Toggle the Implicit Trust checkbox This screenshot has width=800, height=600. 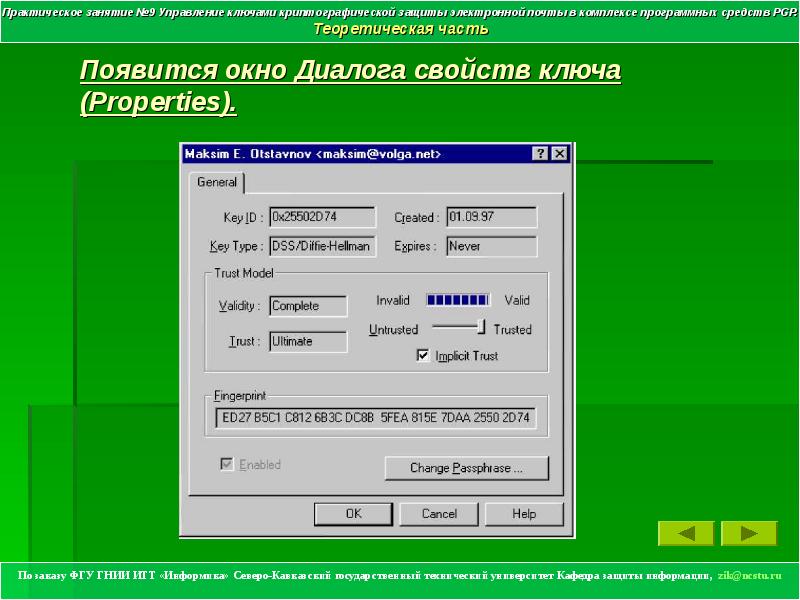[423, 355]
